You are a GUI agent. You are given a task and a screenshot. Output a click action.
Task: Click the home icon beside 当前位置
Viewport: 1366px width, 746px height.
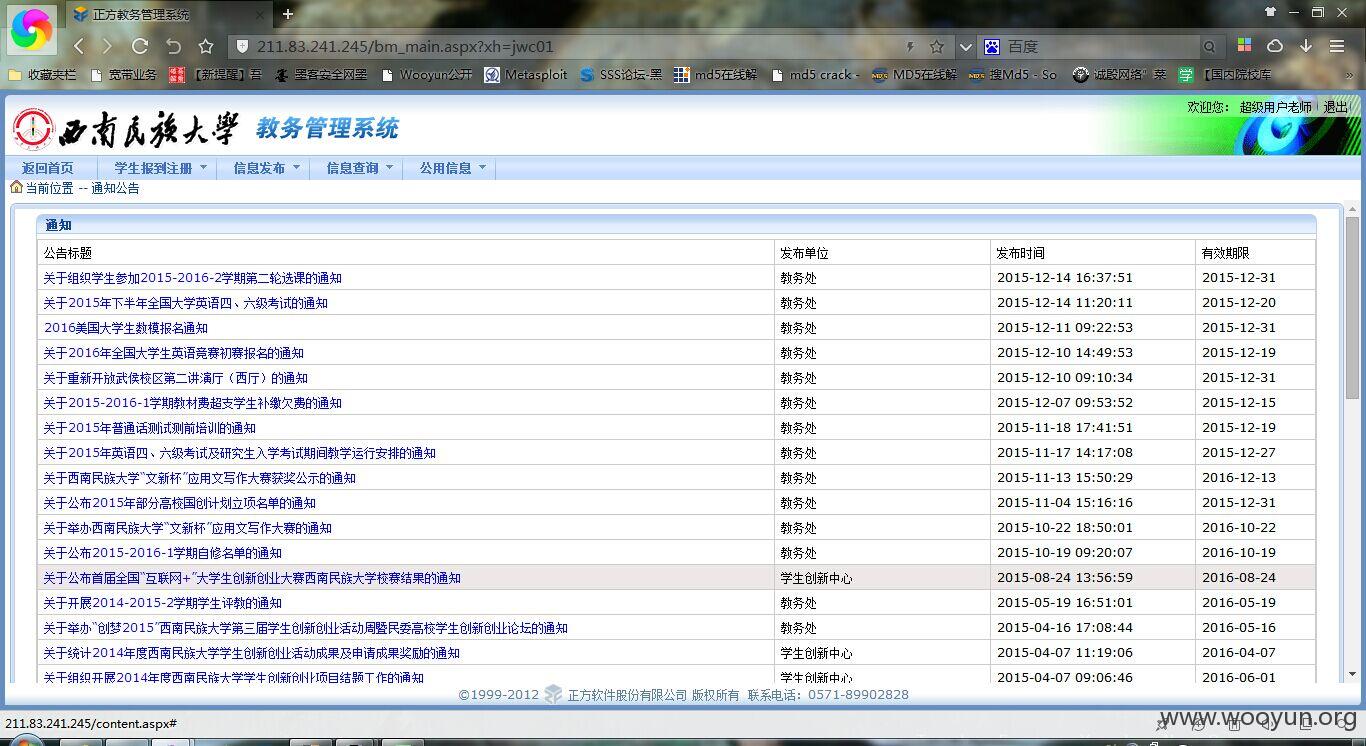tap(16, 187)
